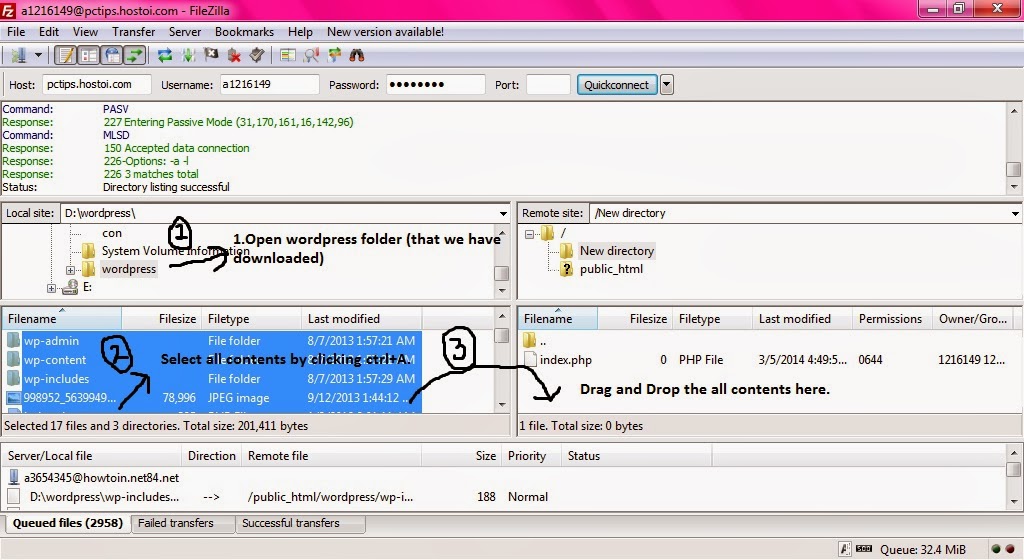This screenshot has height=560, width=1024.
Task: Open the Bookmarks menu
Action: click(244, 31)
